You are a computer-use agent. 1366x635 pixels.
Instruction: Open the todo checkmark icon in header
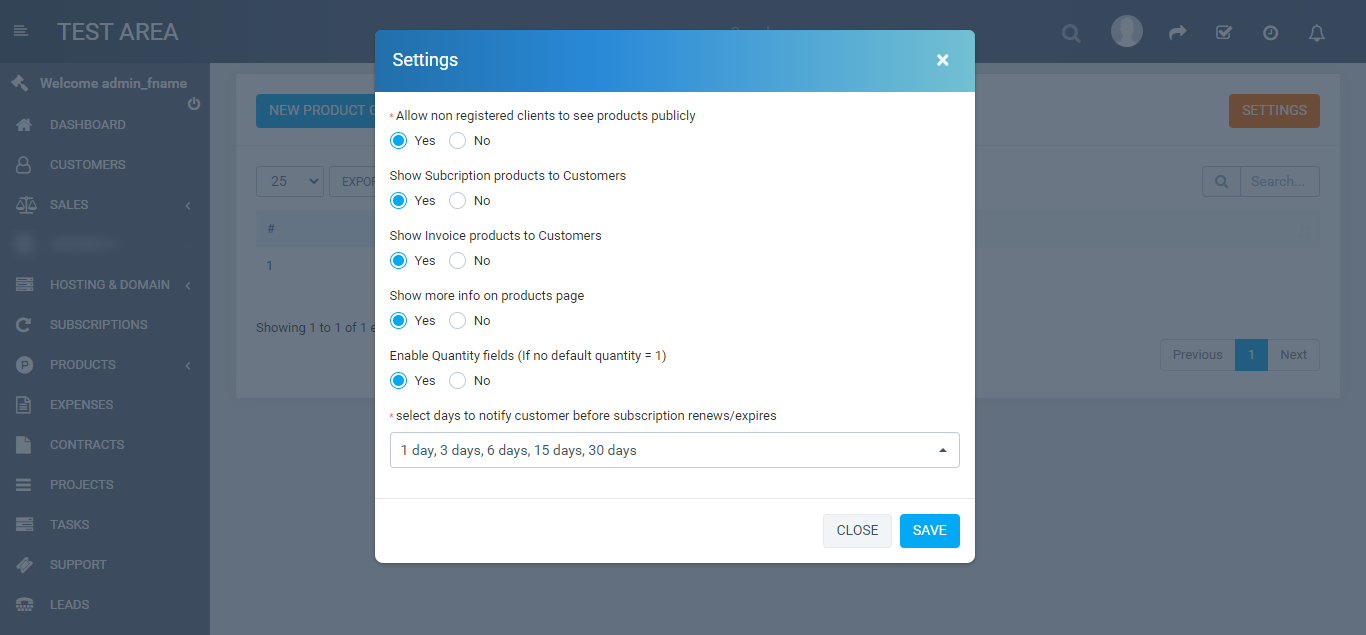point(1224,33)
